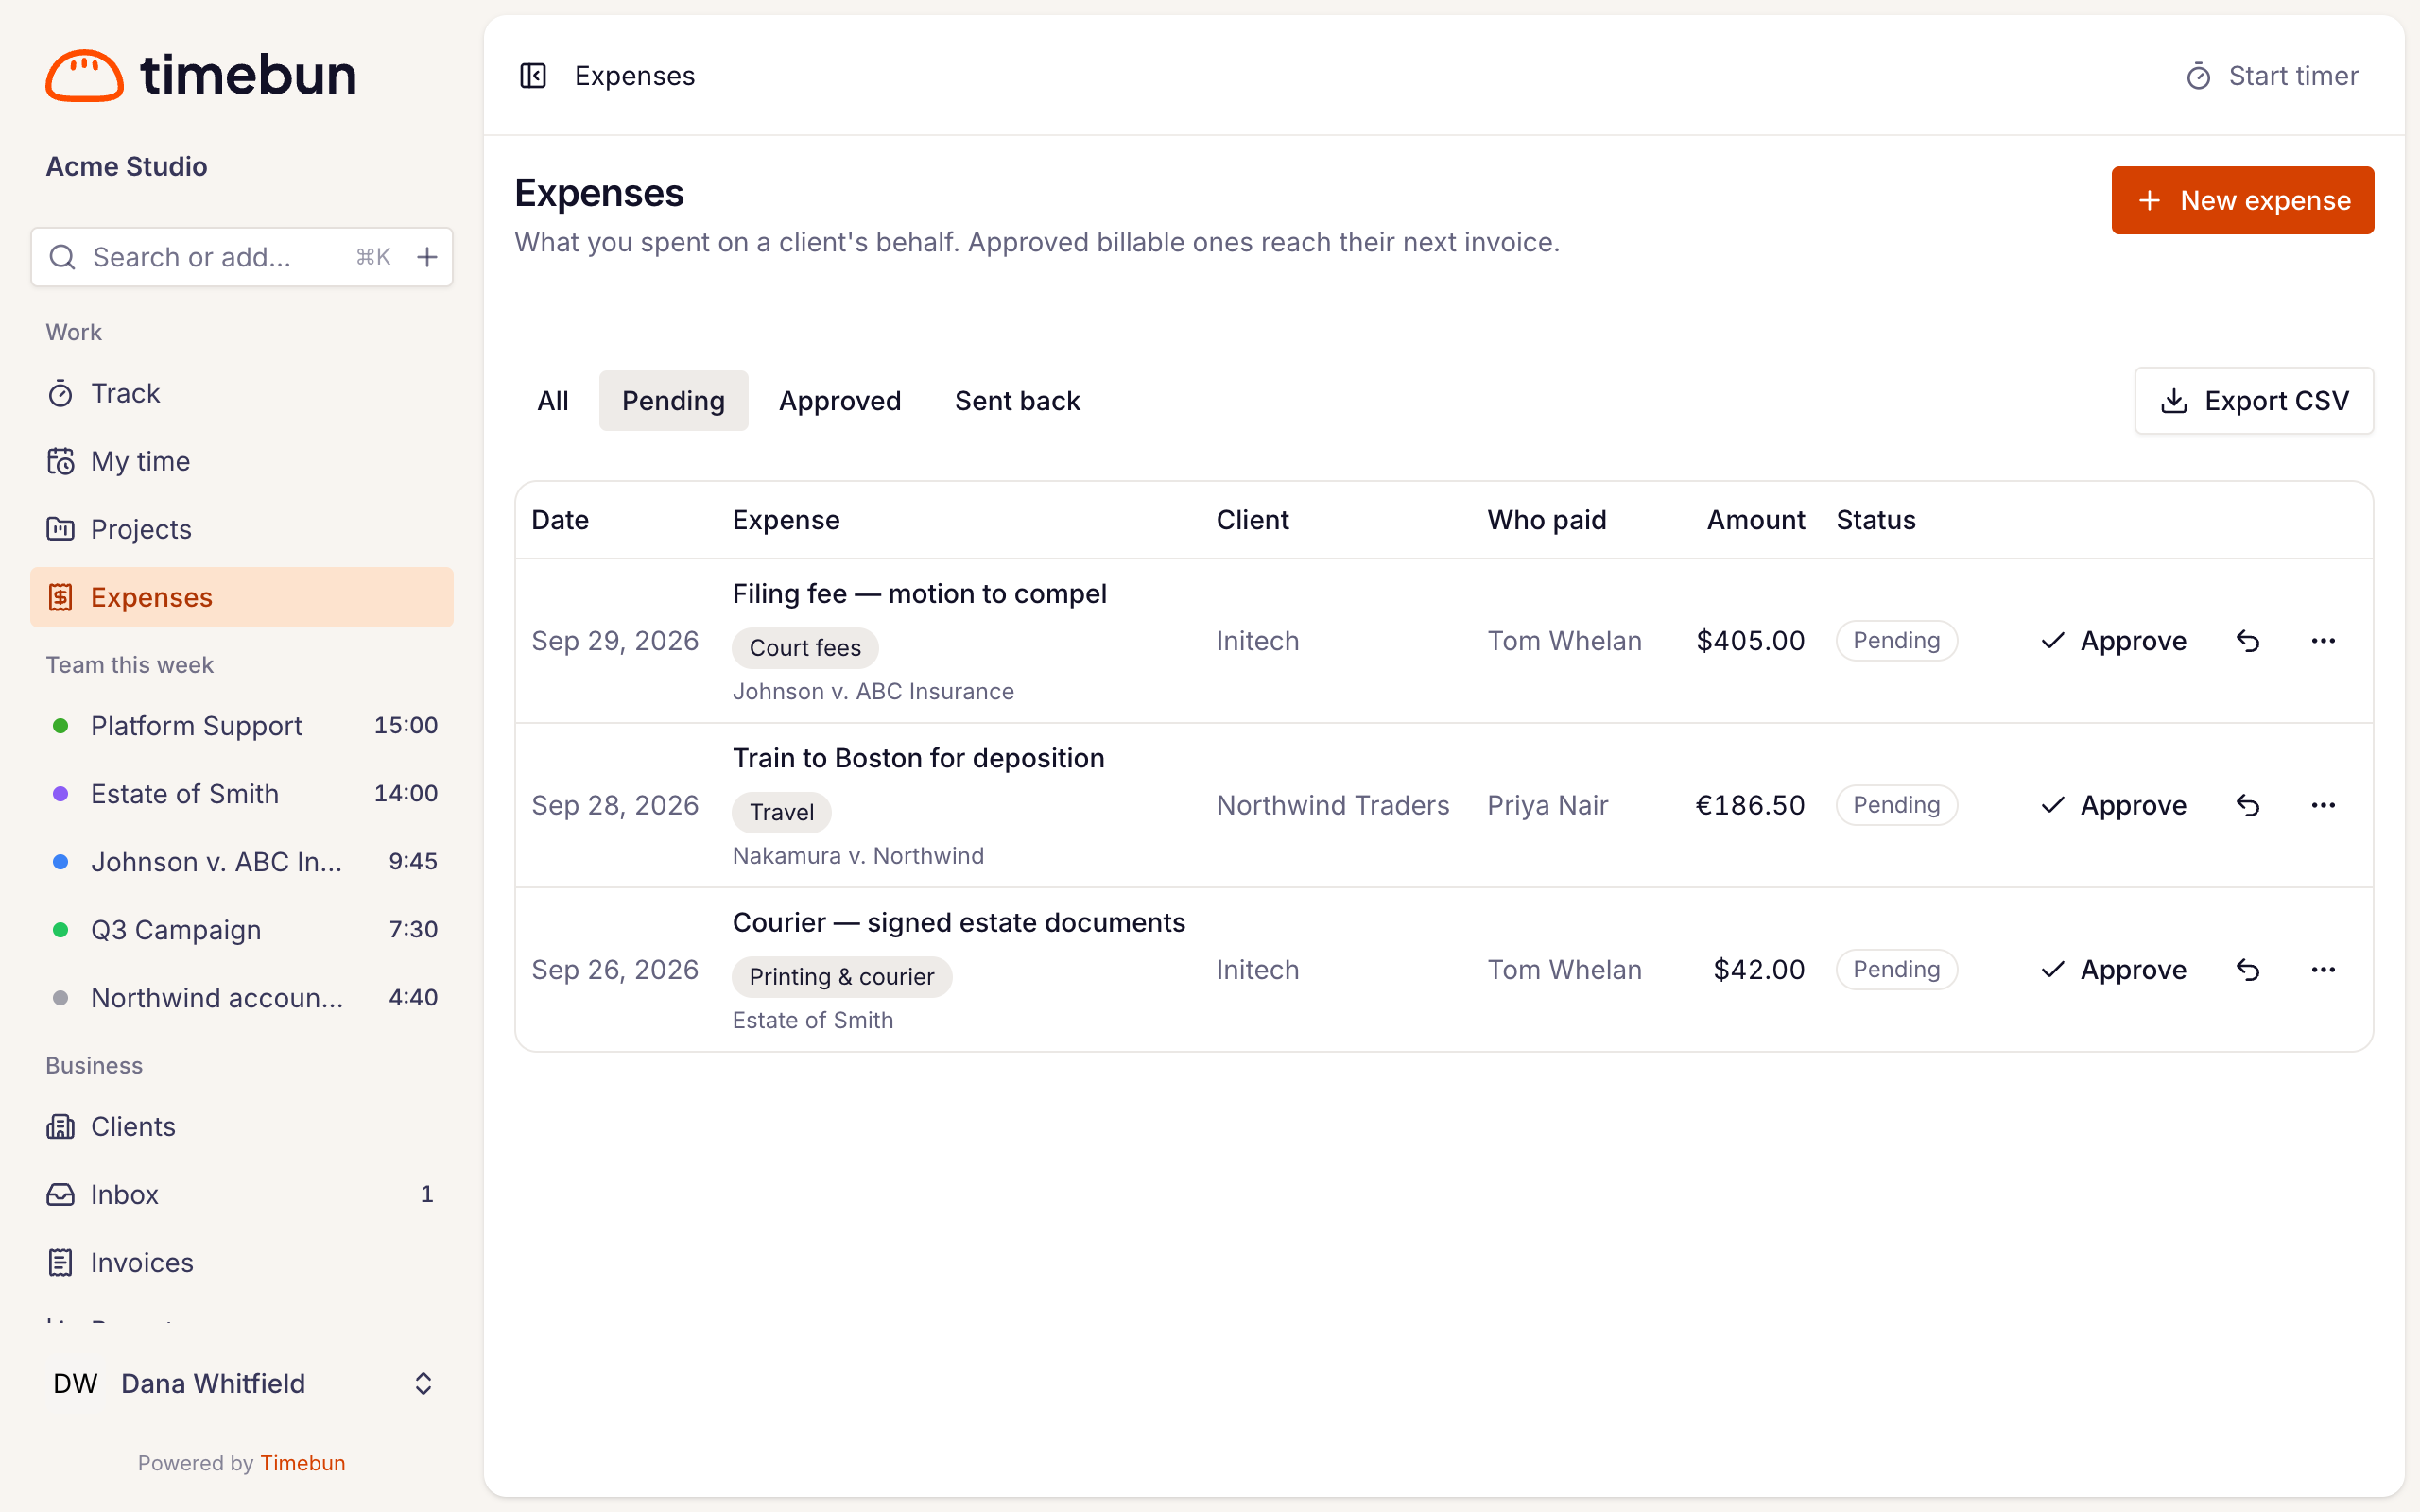This screenshot has height=1512, width=2420.
Task: Open Projects in the sidebar
Action: (242, 529)
